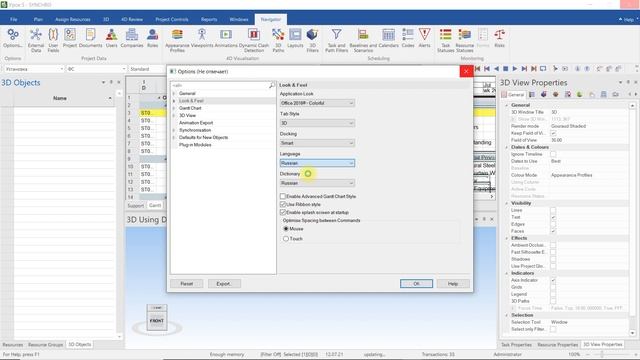
Task: Click the Reset button
Action: click(187, 284)
